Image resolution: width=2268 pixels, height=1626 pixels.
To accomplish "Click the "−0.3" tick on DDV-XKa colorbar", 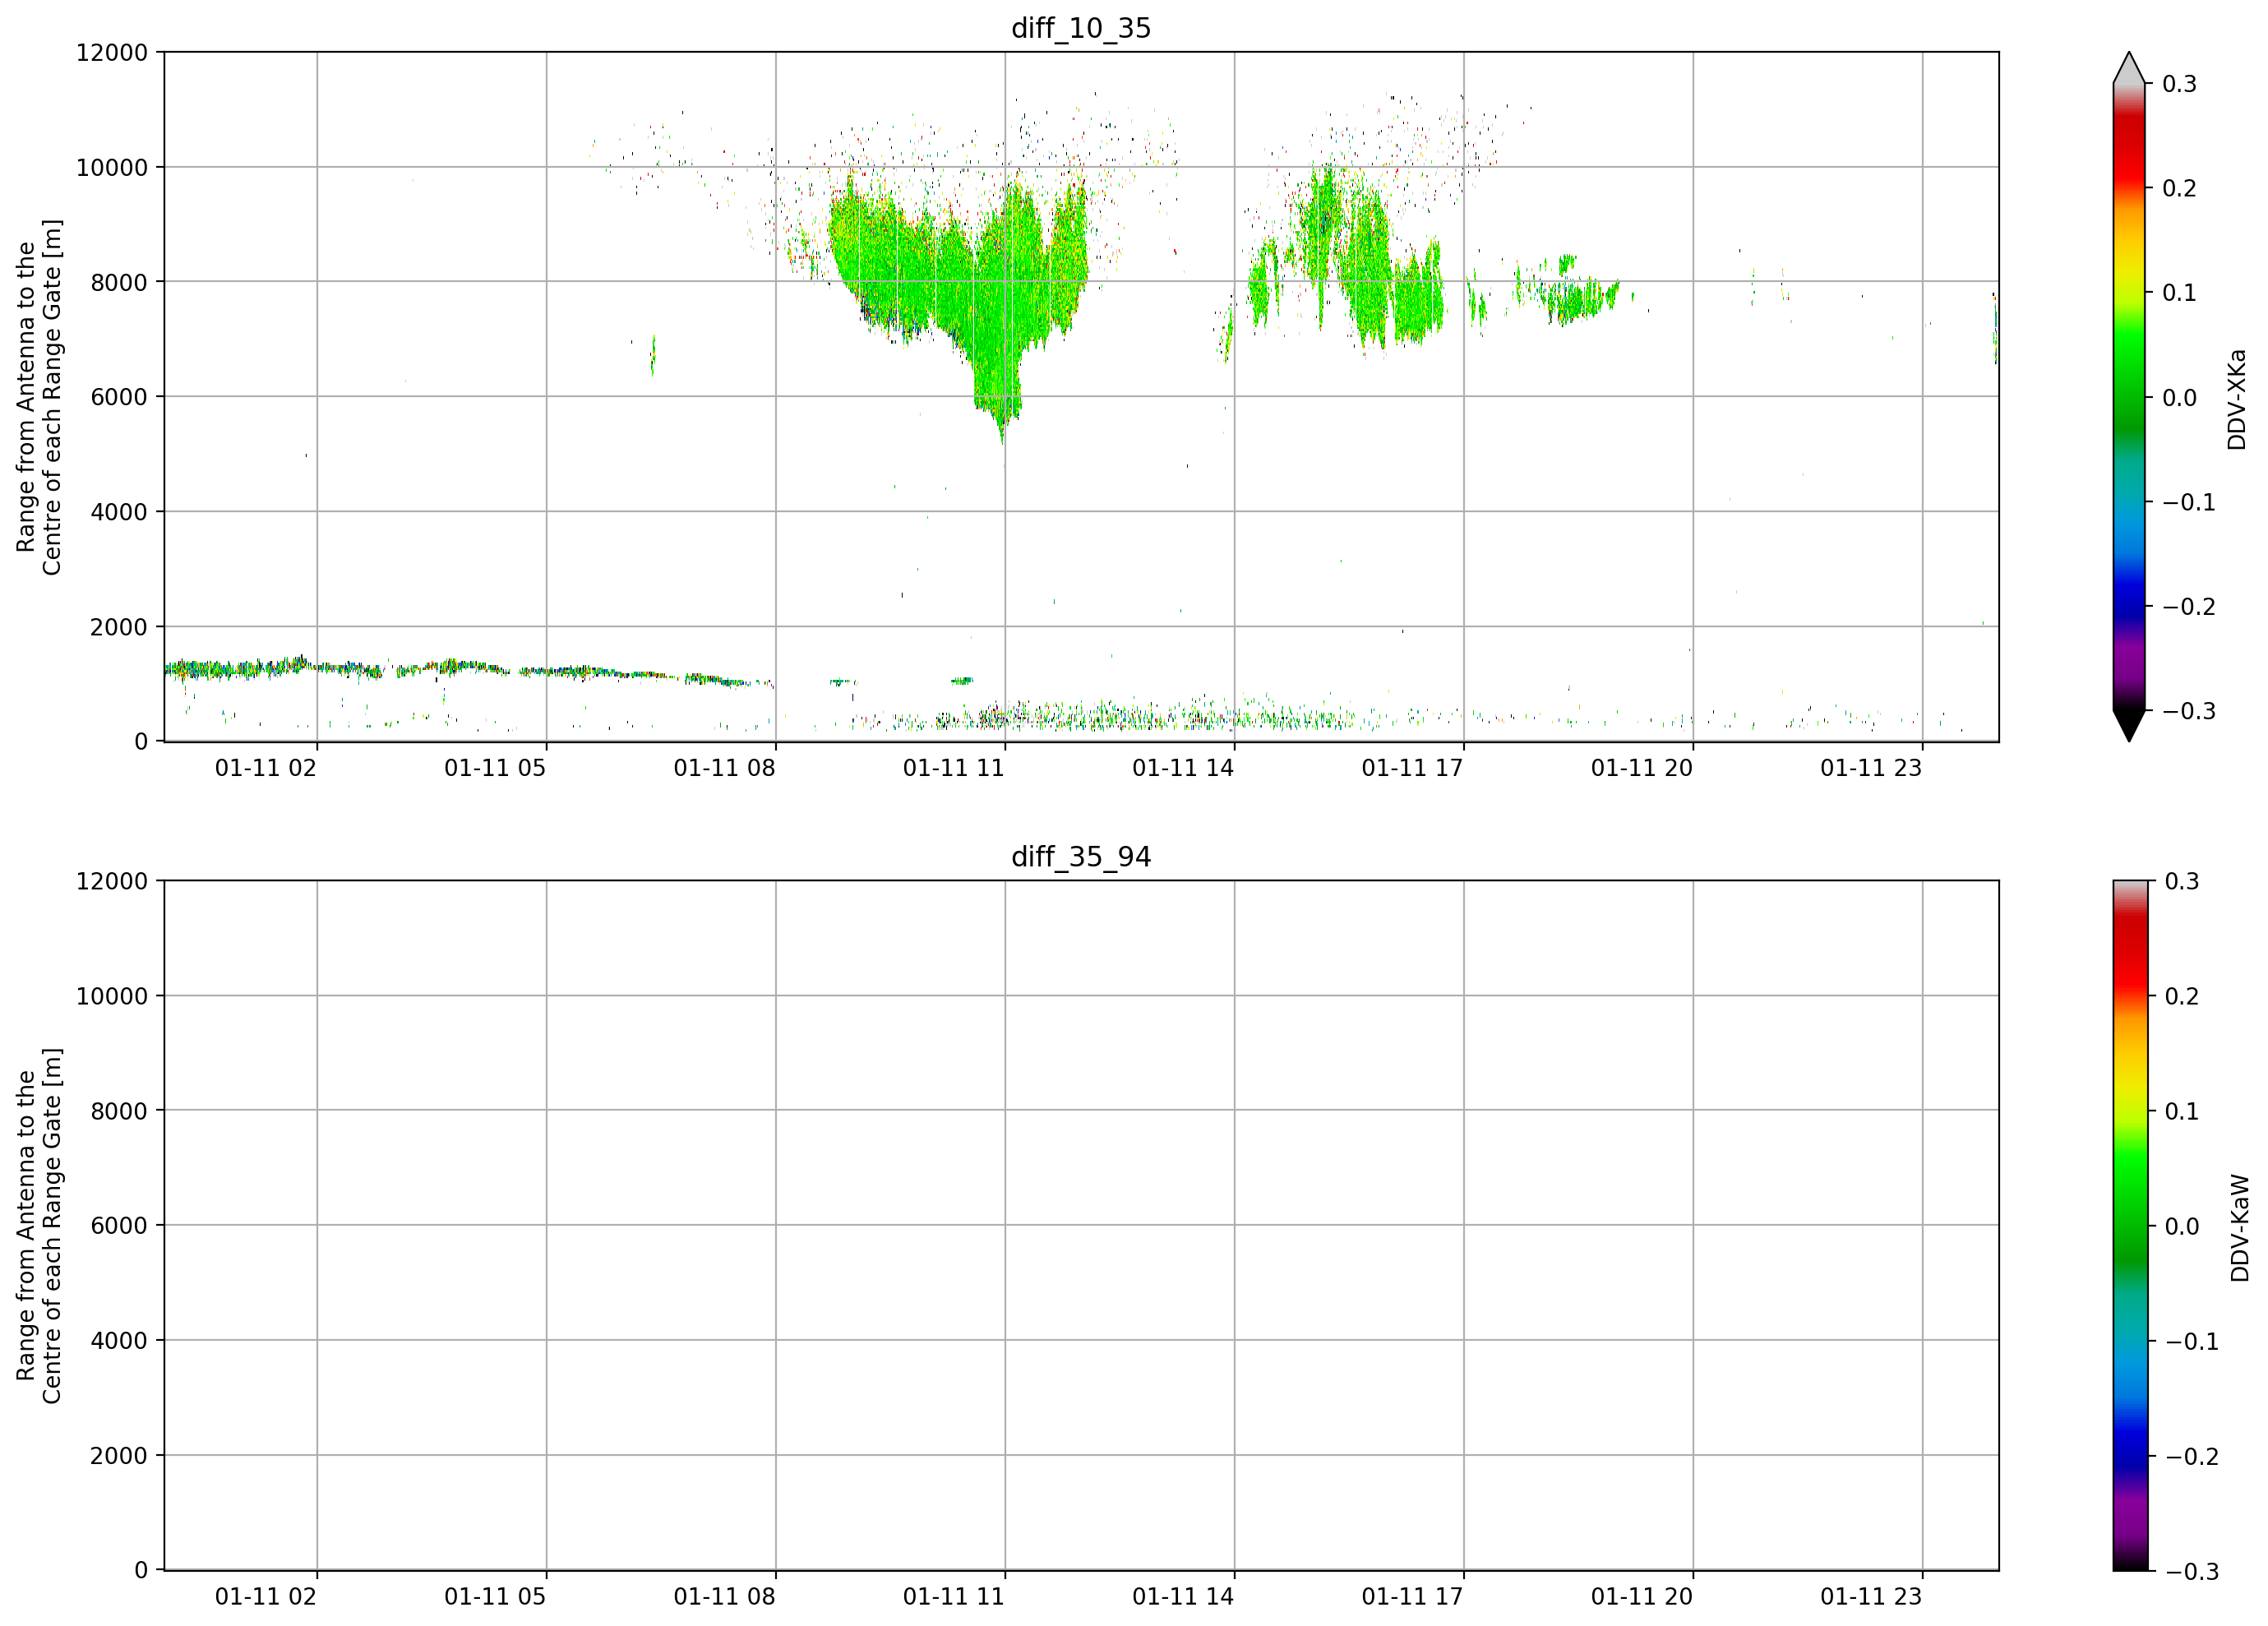I will point(2189,712).
